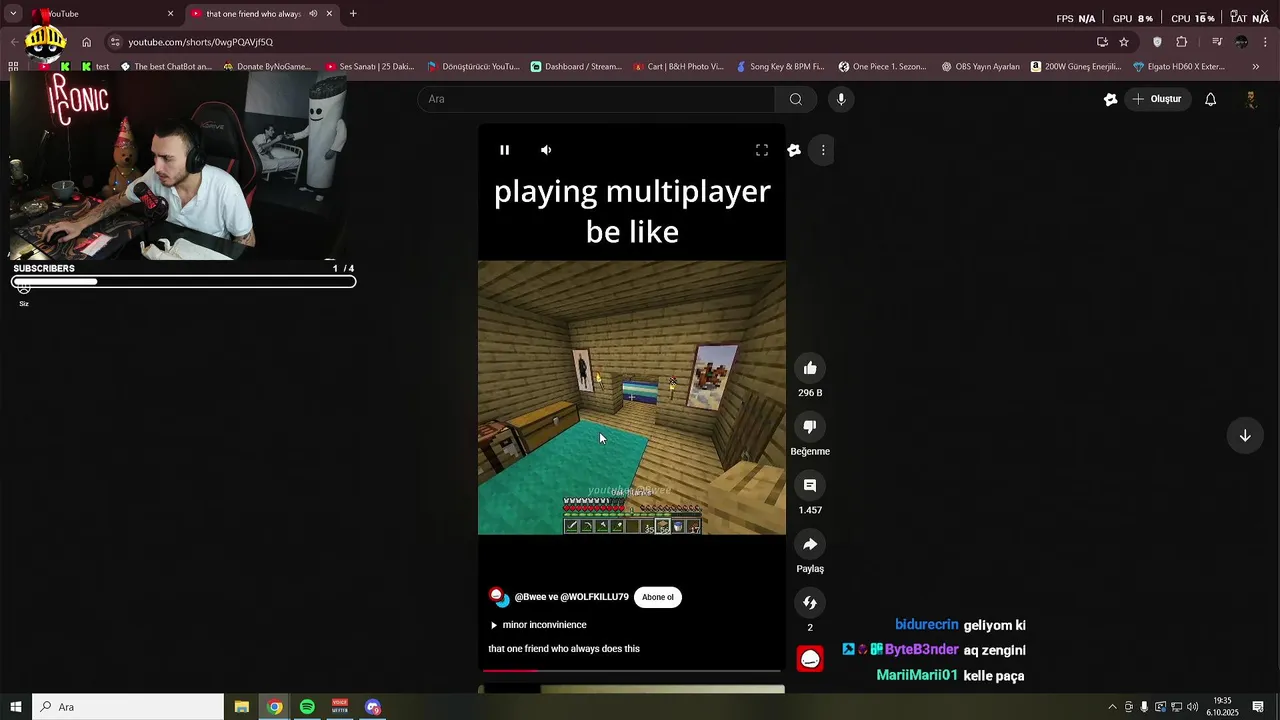Open the @Bwee ve @WOLFKILLU79 channel link

[571, 597]
